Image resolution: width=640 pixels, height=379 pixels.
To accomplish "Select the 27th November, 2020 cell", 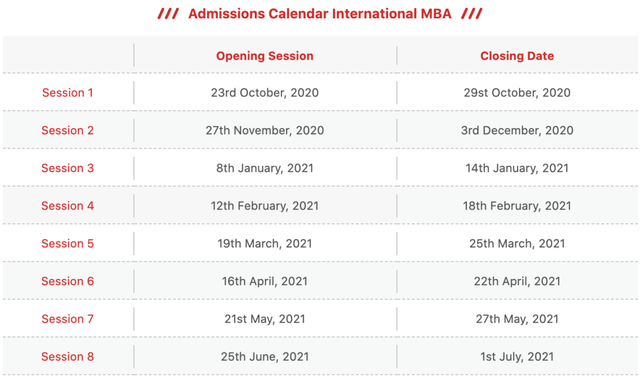I will (x=264, y=131).
